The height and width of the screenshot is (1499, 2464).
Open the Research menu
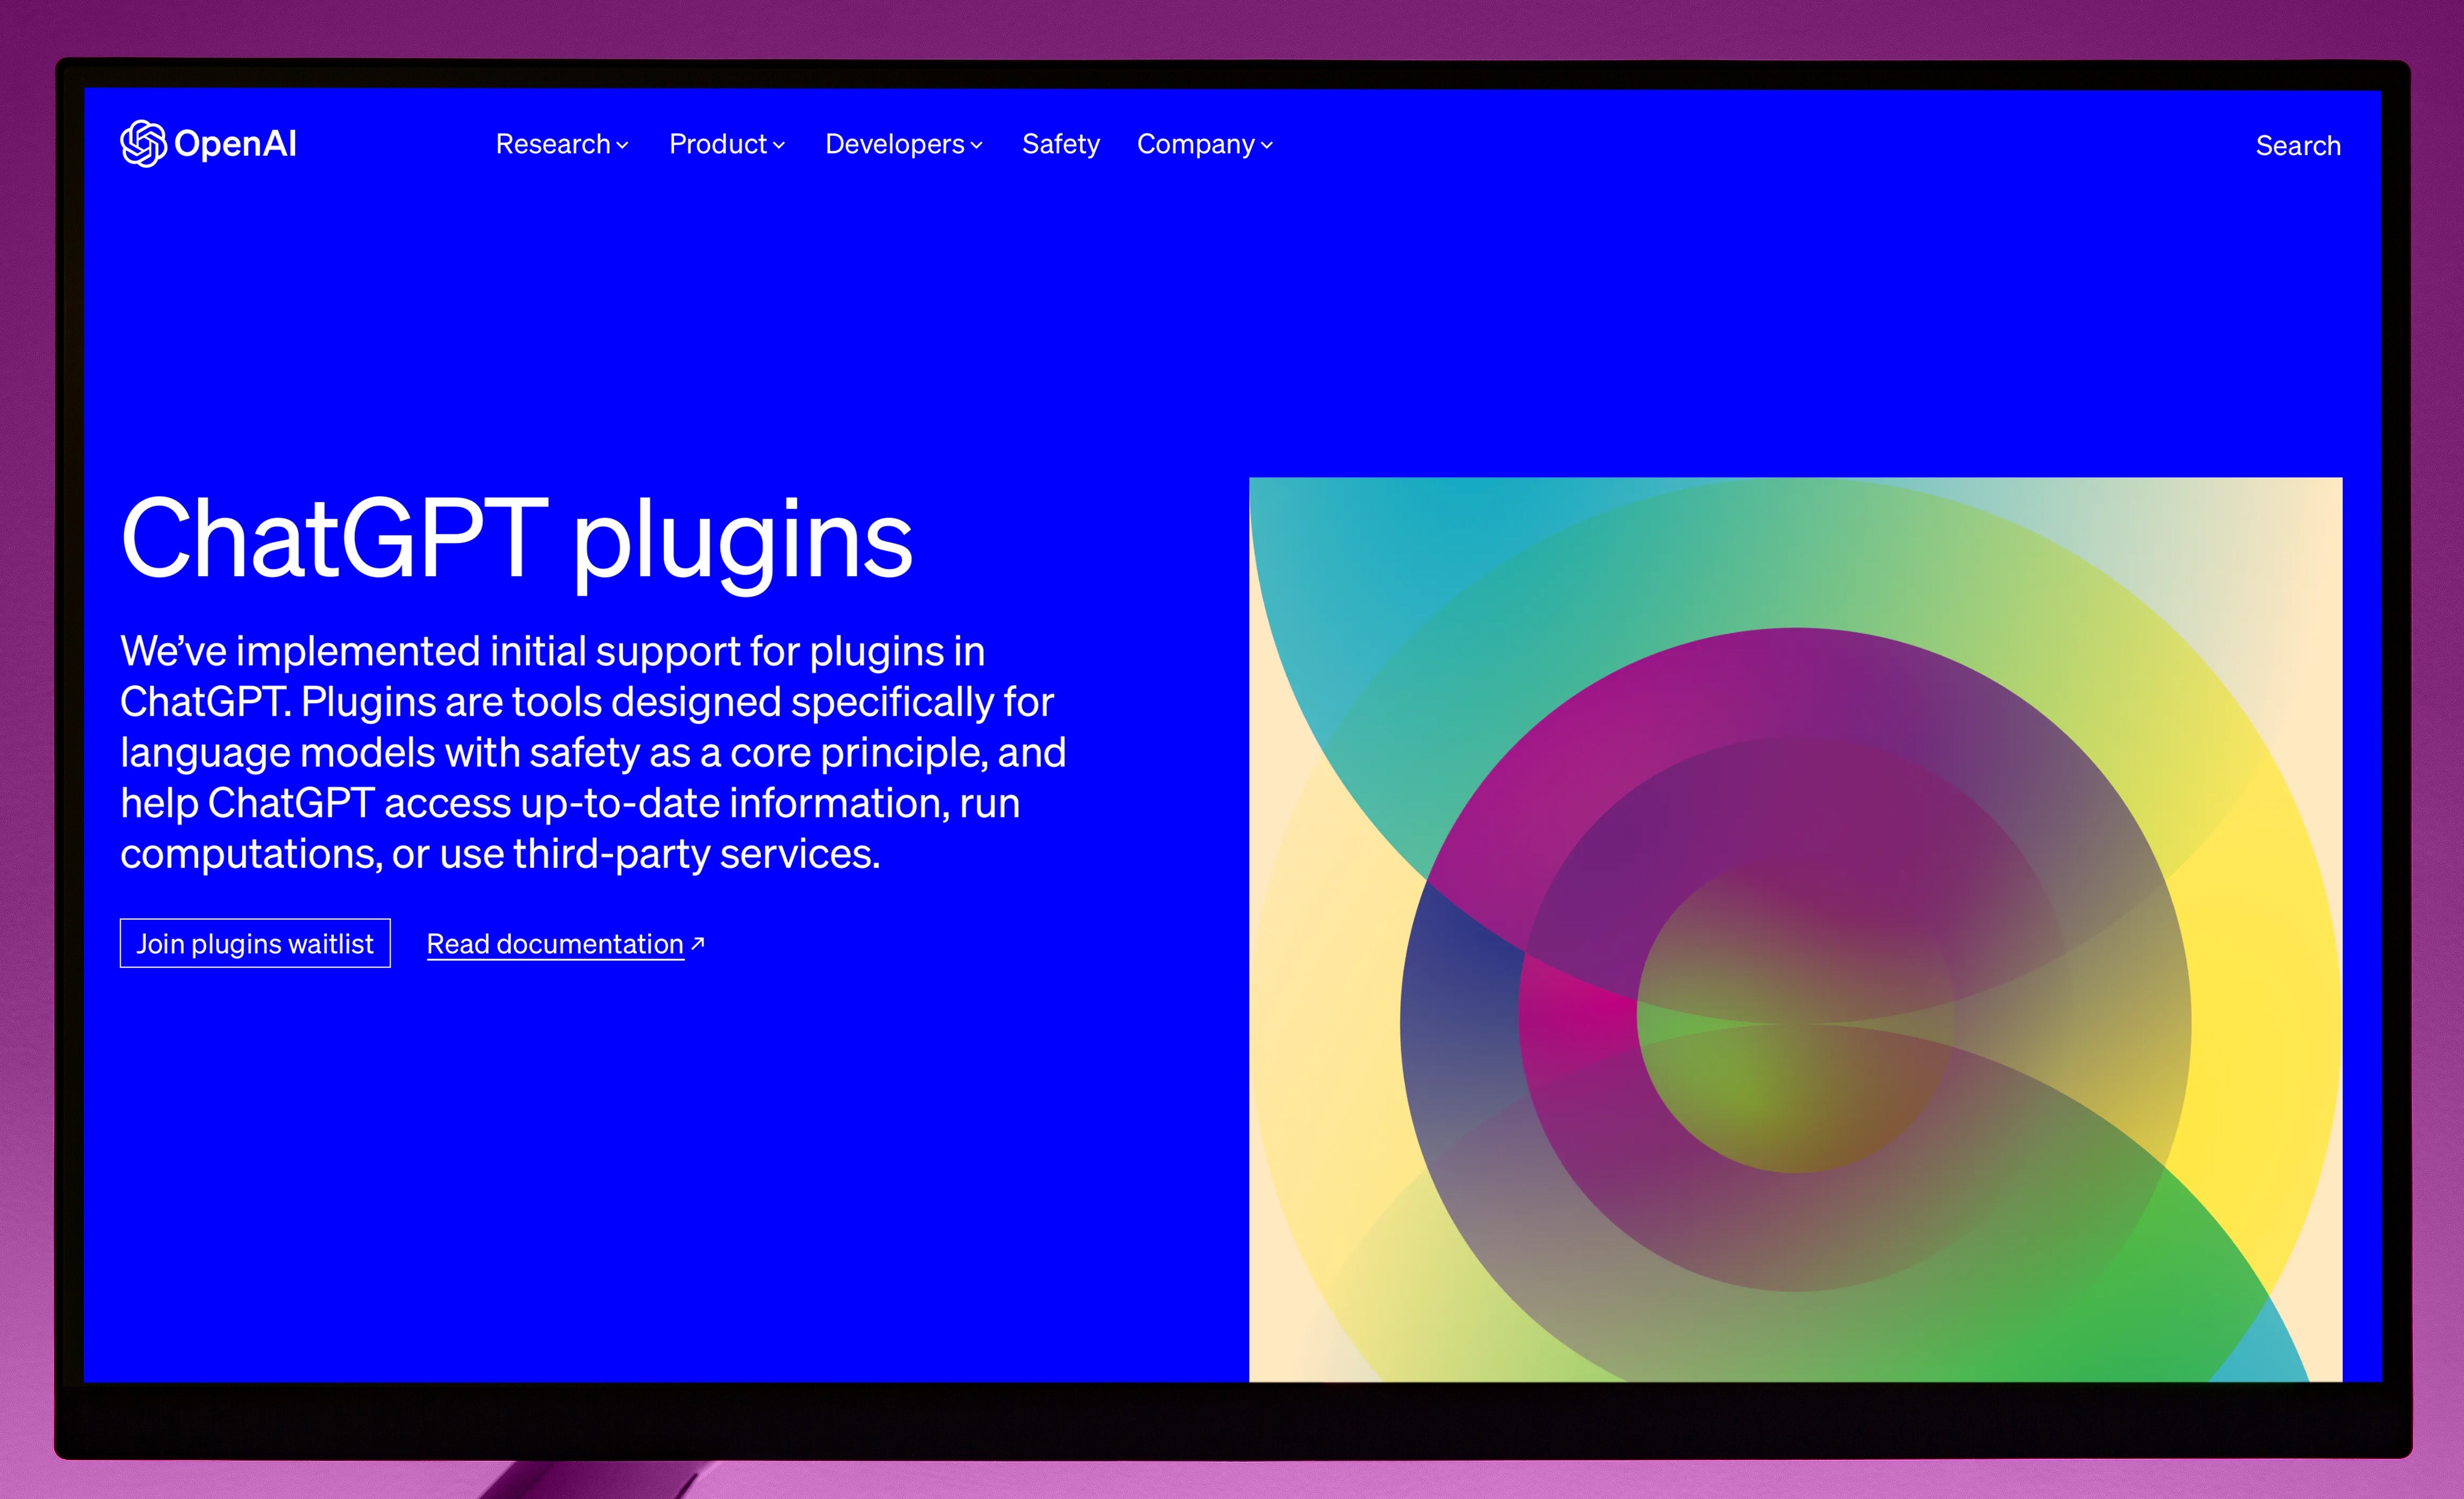coord(553,144)
